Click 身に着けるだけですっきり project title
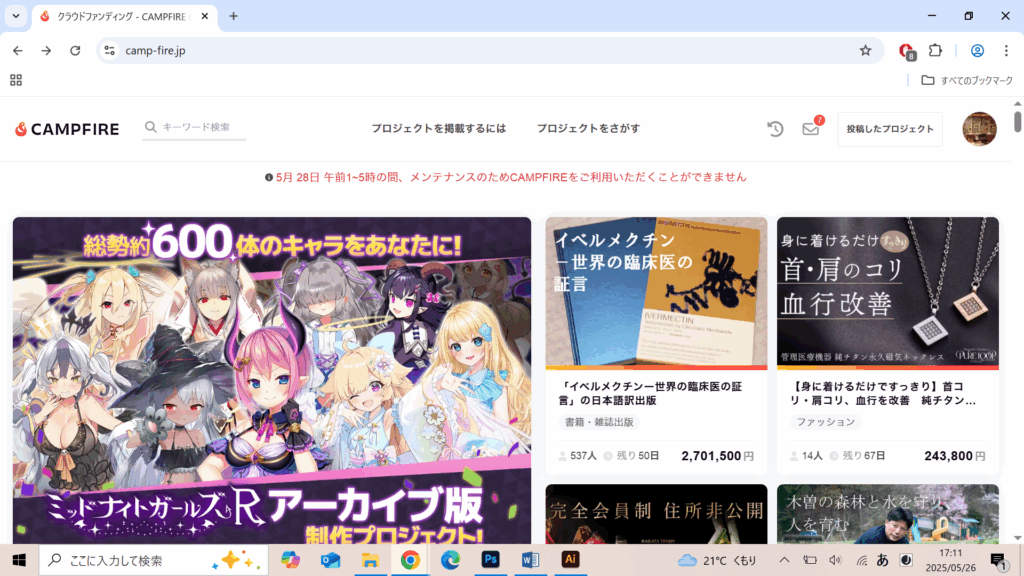 (882, 393)
